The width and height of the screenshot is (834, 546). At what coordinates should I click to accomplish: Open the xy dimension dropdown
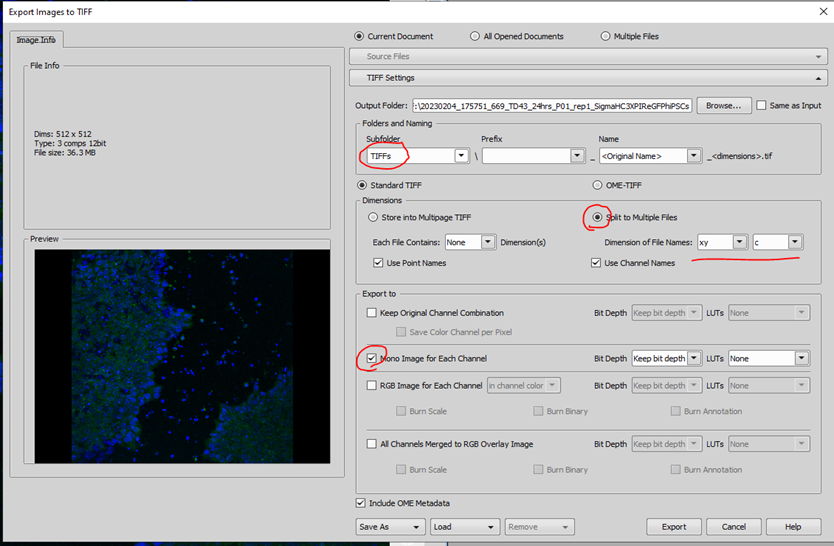click(739, 242)
